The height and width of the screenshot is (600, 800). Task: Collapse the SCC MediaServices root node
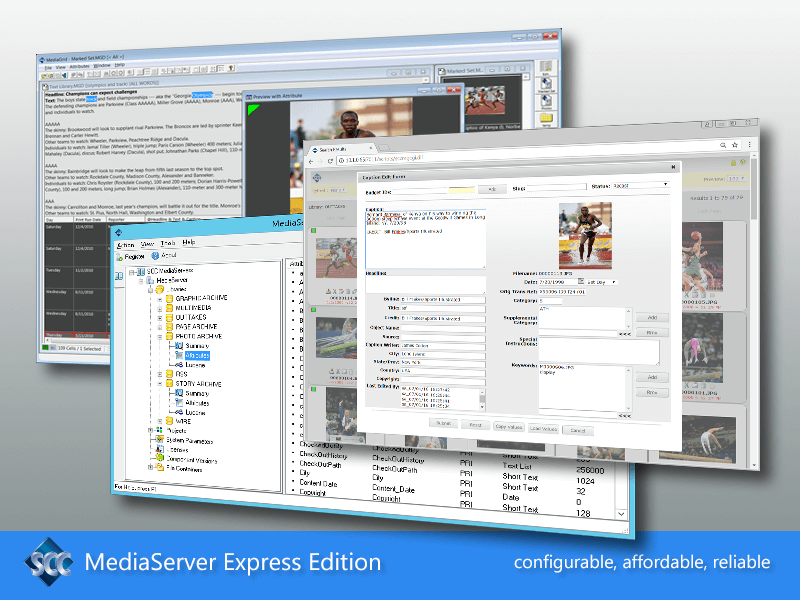tap(132, 272)
